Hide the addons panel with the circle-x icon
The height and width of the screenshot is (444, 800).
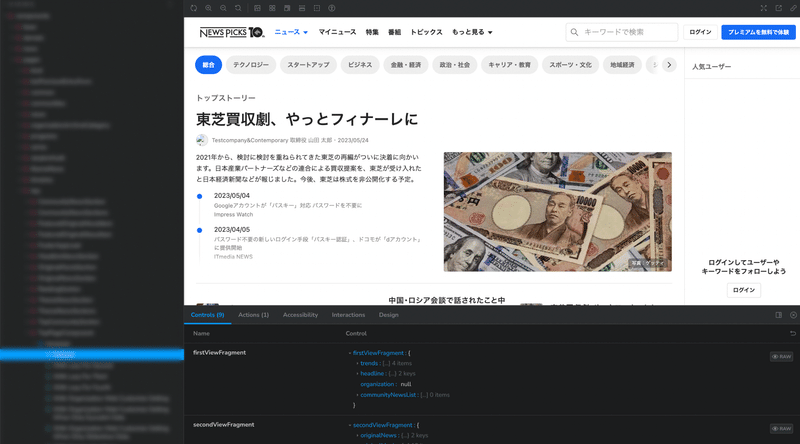point(793,315)
